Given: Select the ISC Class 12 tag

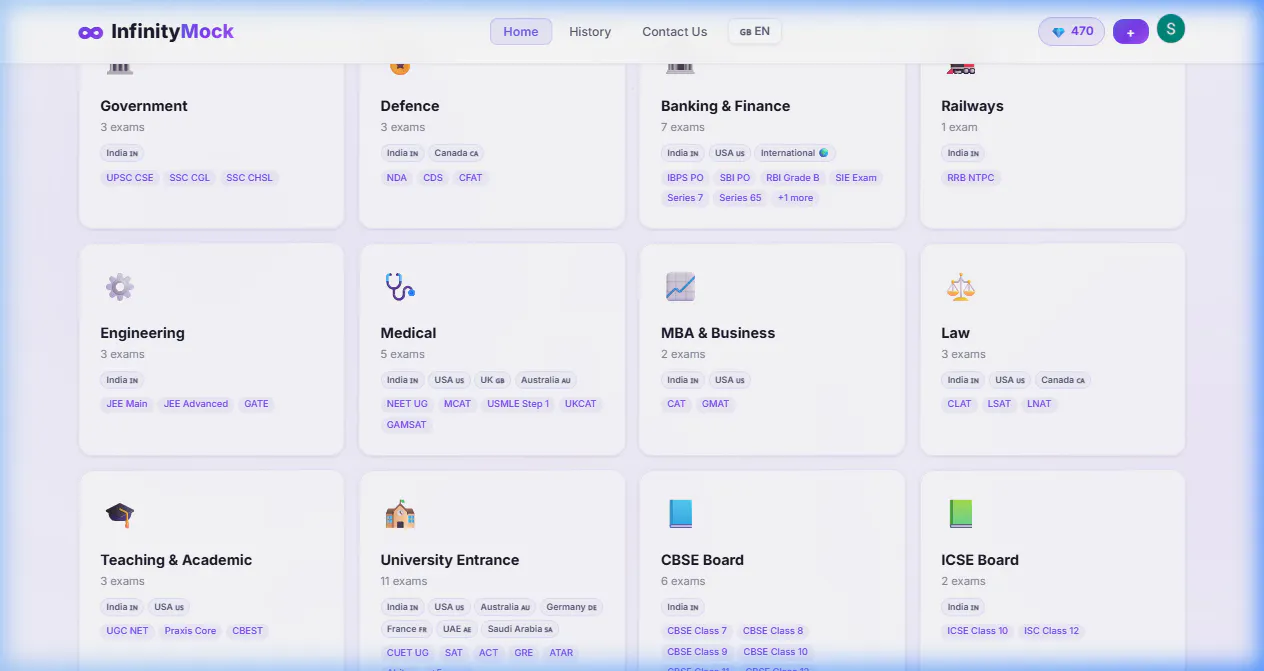Looking at the screenshot, I should tap(1052, 631).
